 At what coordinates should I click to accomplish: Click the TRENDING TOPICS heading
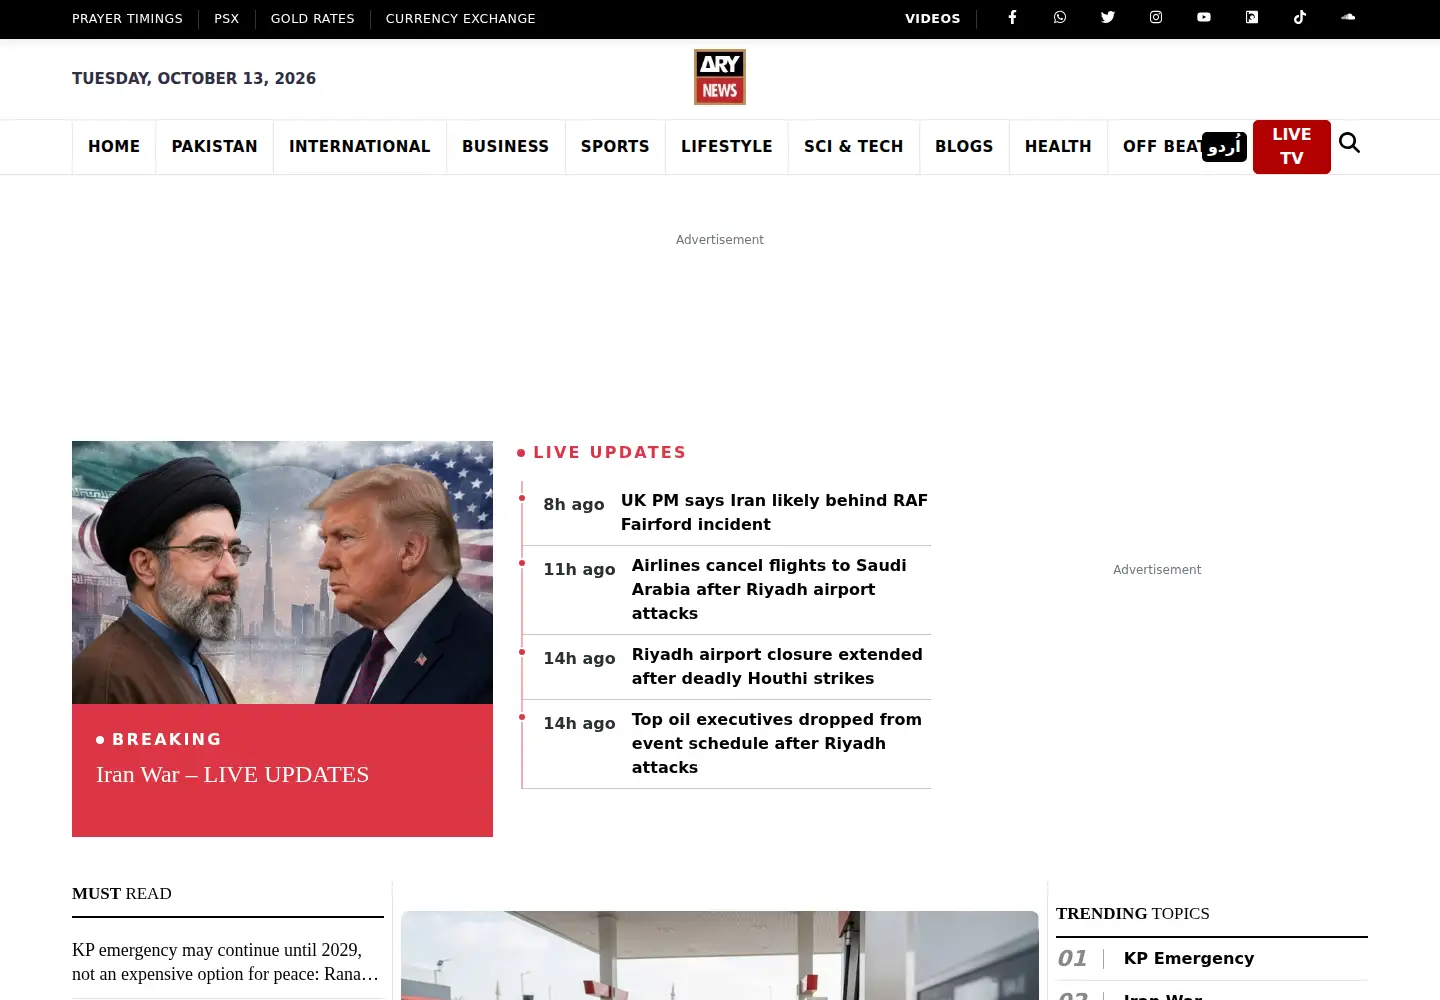coord(1133,913)
